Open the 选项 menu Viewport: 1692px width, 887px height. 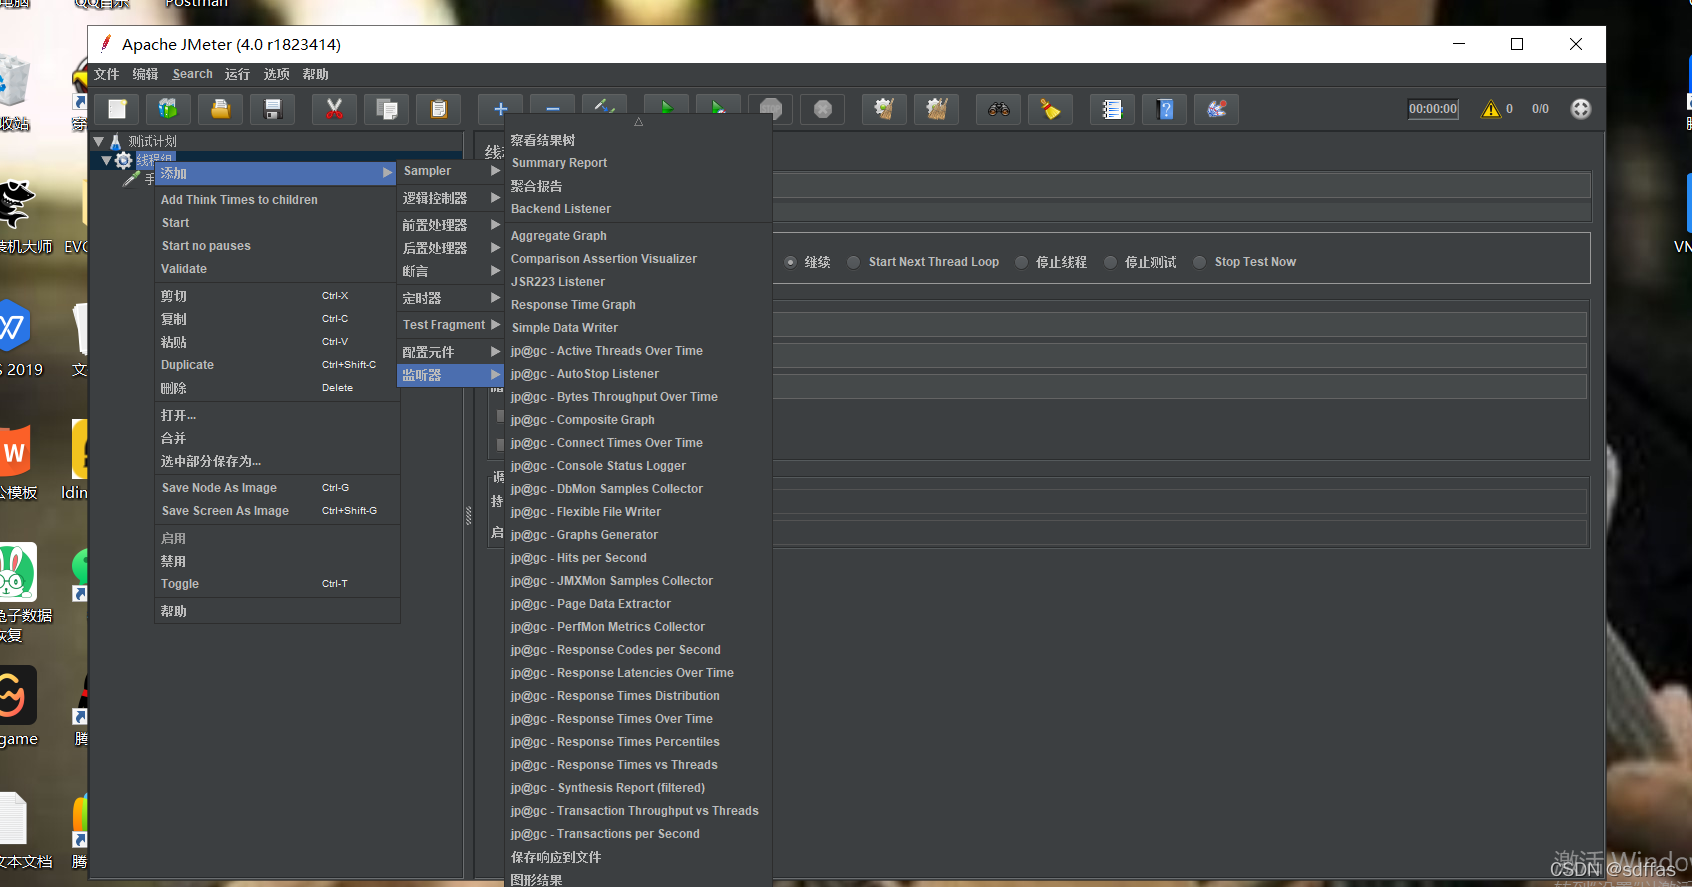pyautogui.click(x=277, y=74)
